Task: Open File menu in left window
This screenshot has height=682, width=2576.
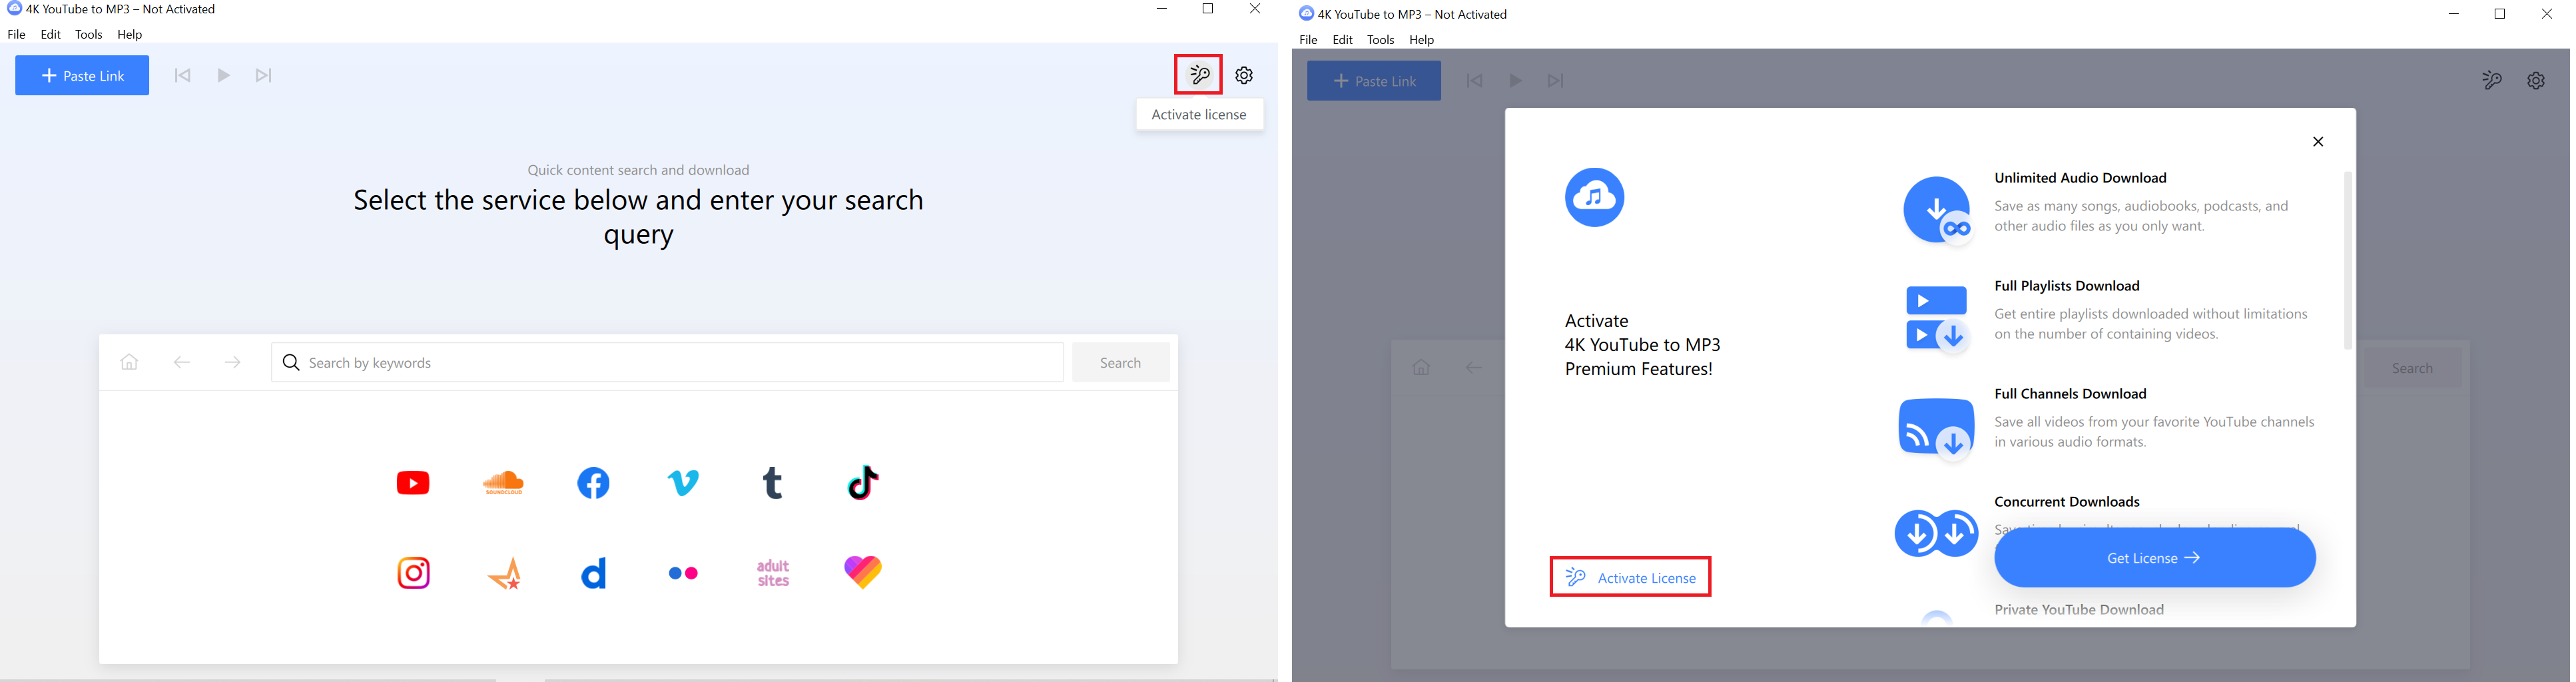Action: click(x=17, y=35)
